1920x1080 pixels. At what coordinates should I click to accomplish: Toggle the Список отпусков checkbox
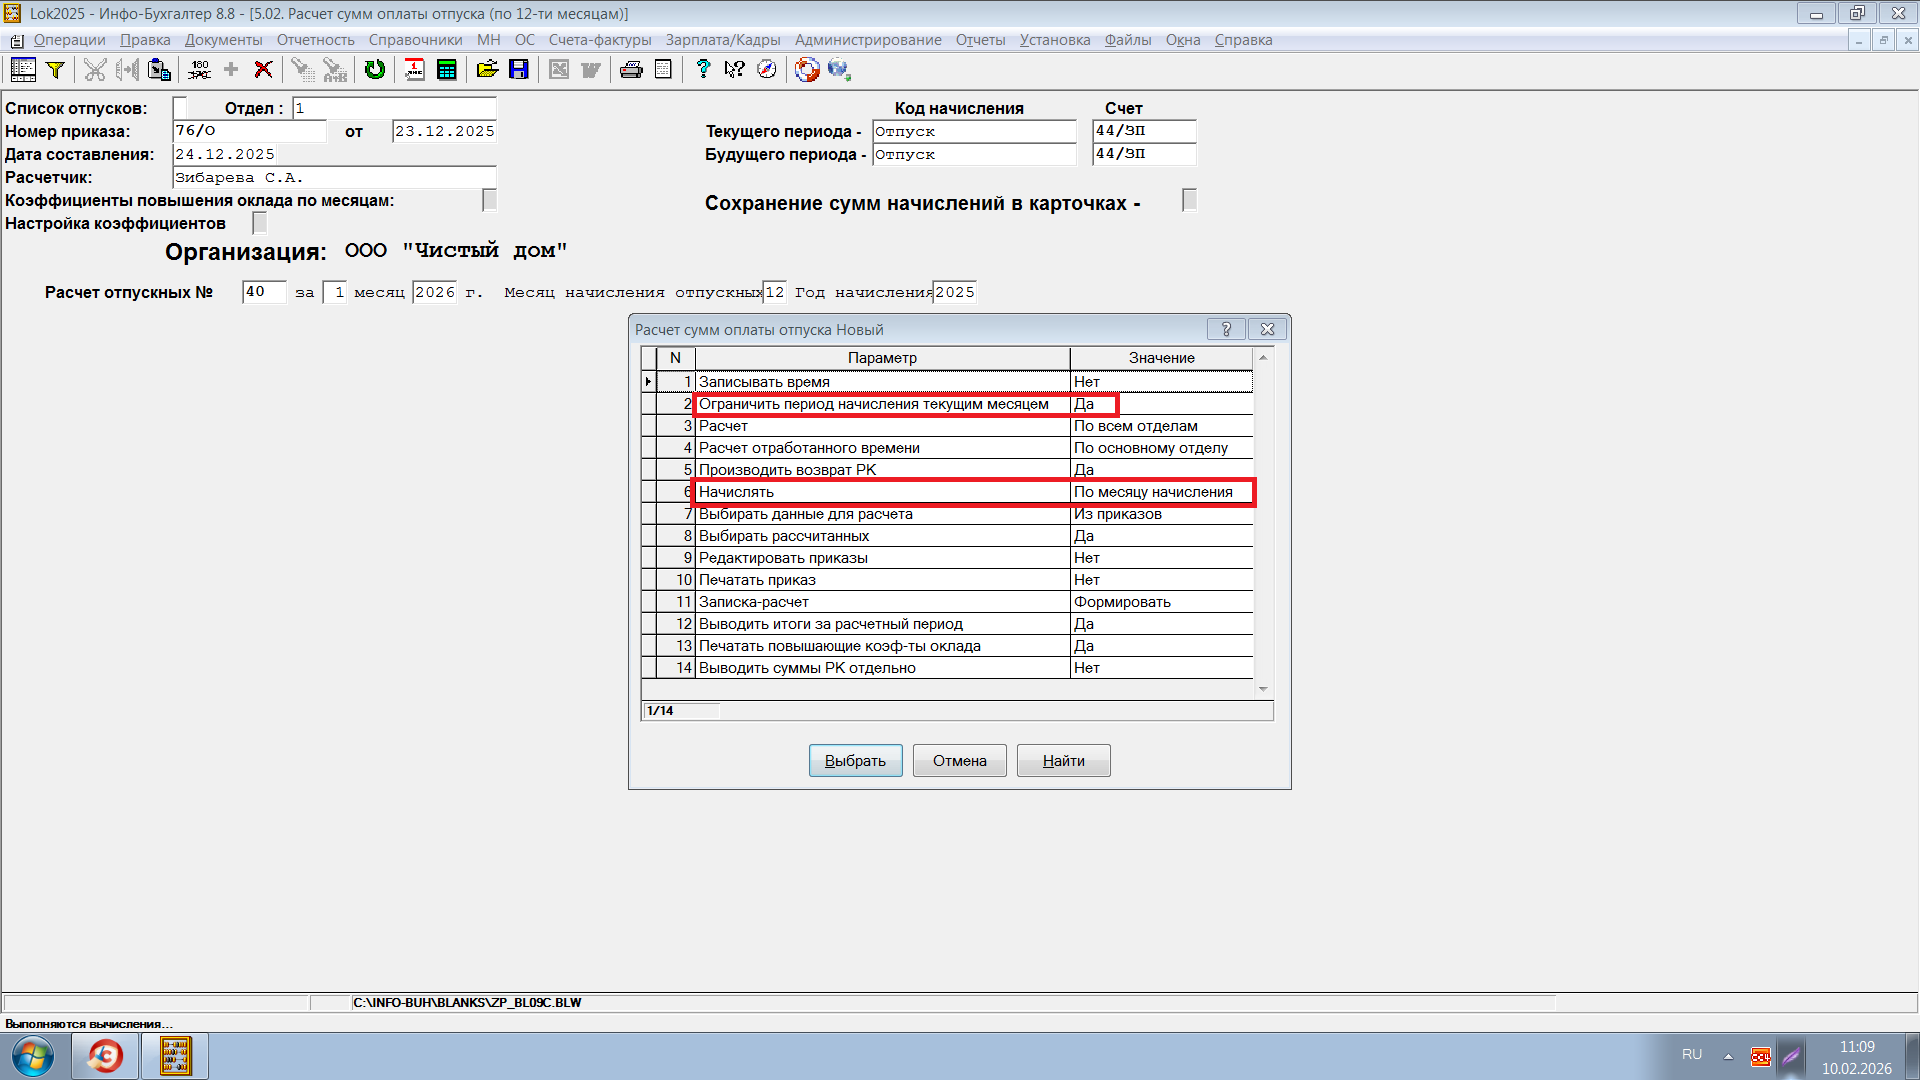click(180, 107)
